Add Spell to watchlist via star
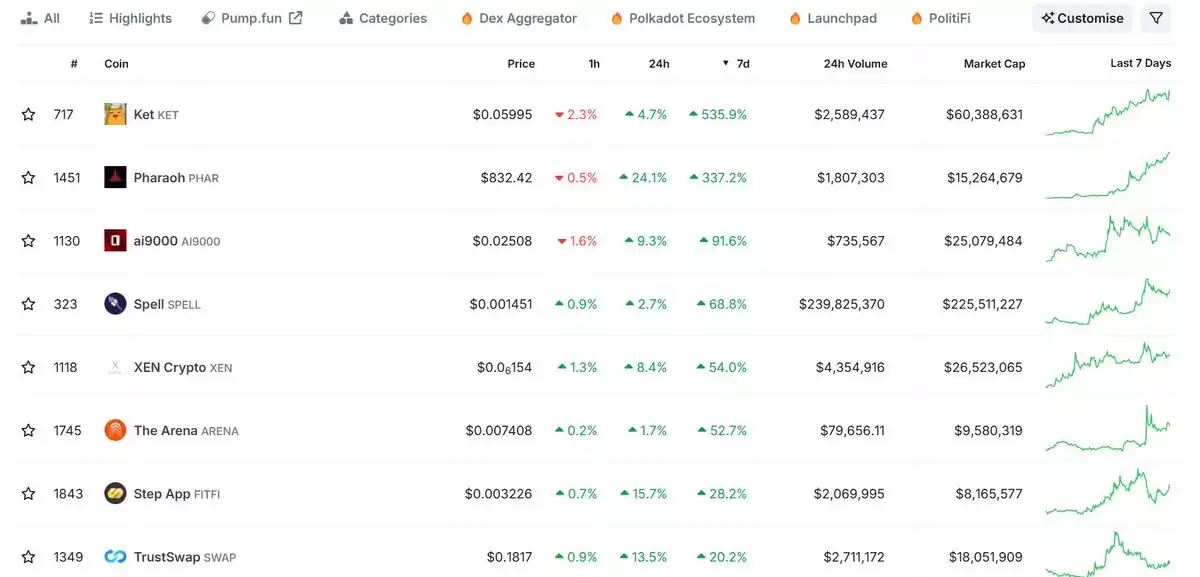The width and height of the screenshot is (1200, 577). (x=28, y=304)
